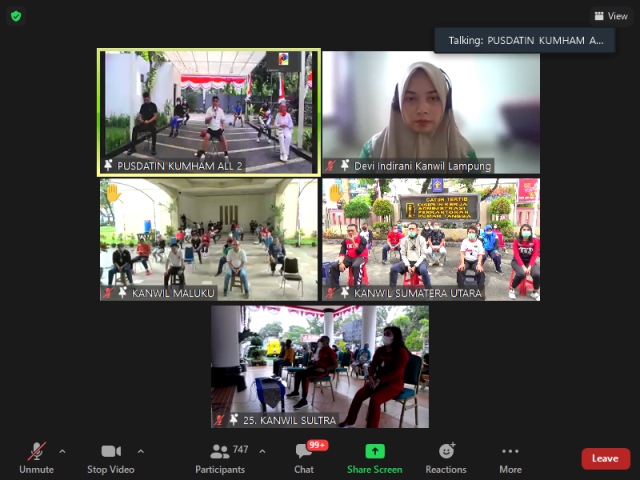Click muted mic icon on Devi Indirani tile
The image size is (640, 480).
pyautogui.click(x=331, y=166)
